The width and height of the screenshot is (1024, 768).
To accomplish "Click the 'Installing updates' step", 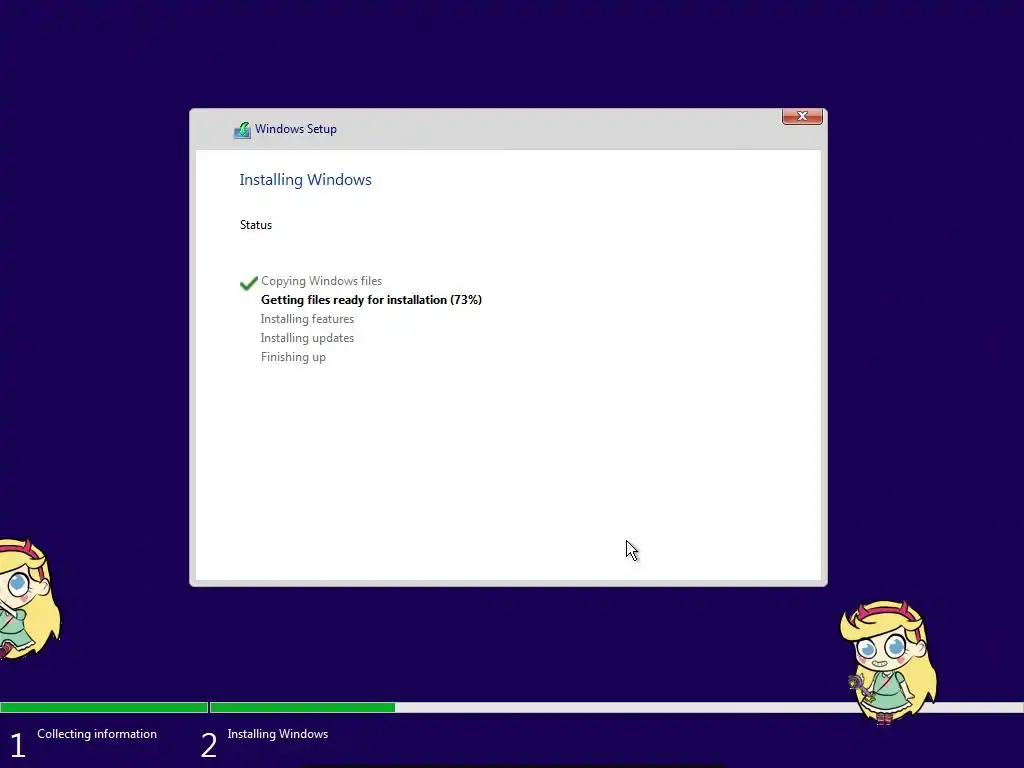I will click(307, 338).
